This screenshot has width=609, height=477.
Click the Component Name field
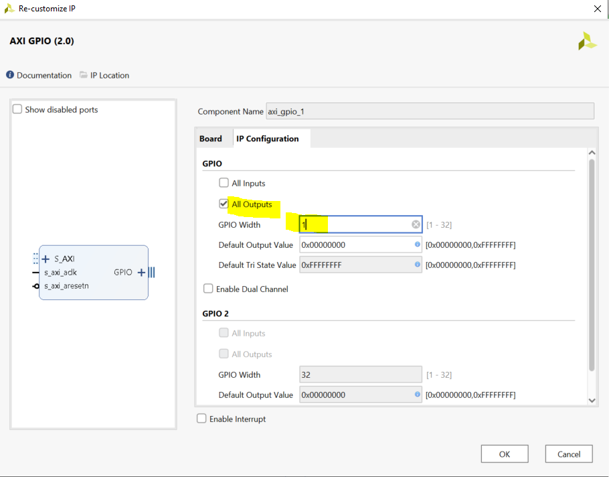coord(430,111)
